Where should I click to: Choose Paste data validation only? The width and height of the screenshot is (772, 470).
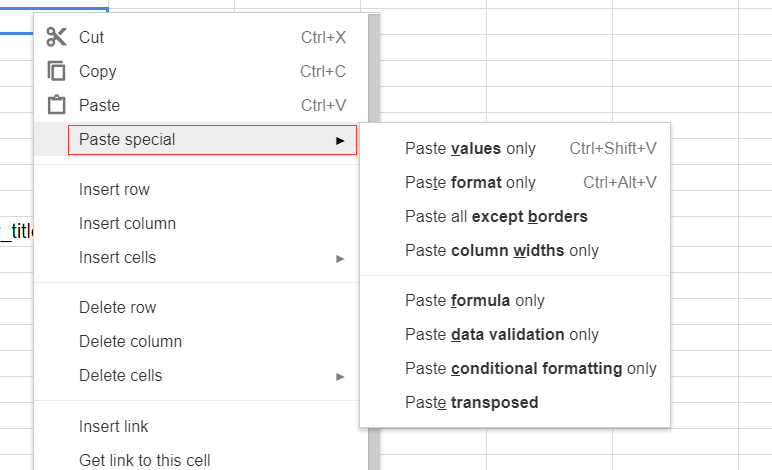[501, 335]
